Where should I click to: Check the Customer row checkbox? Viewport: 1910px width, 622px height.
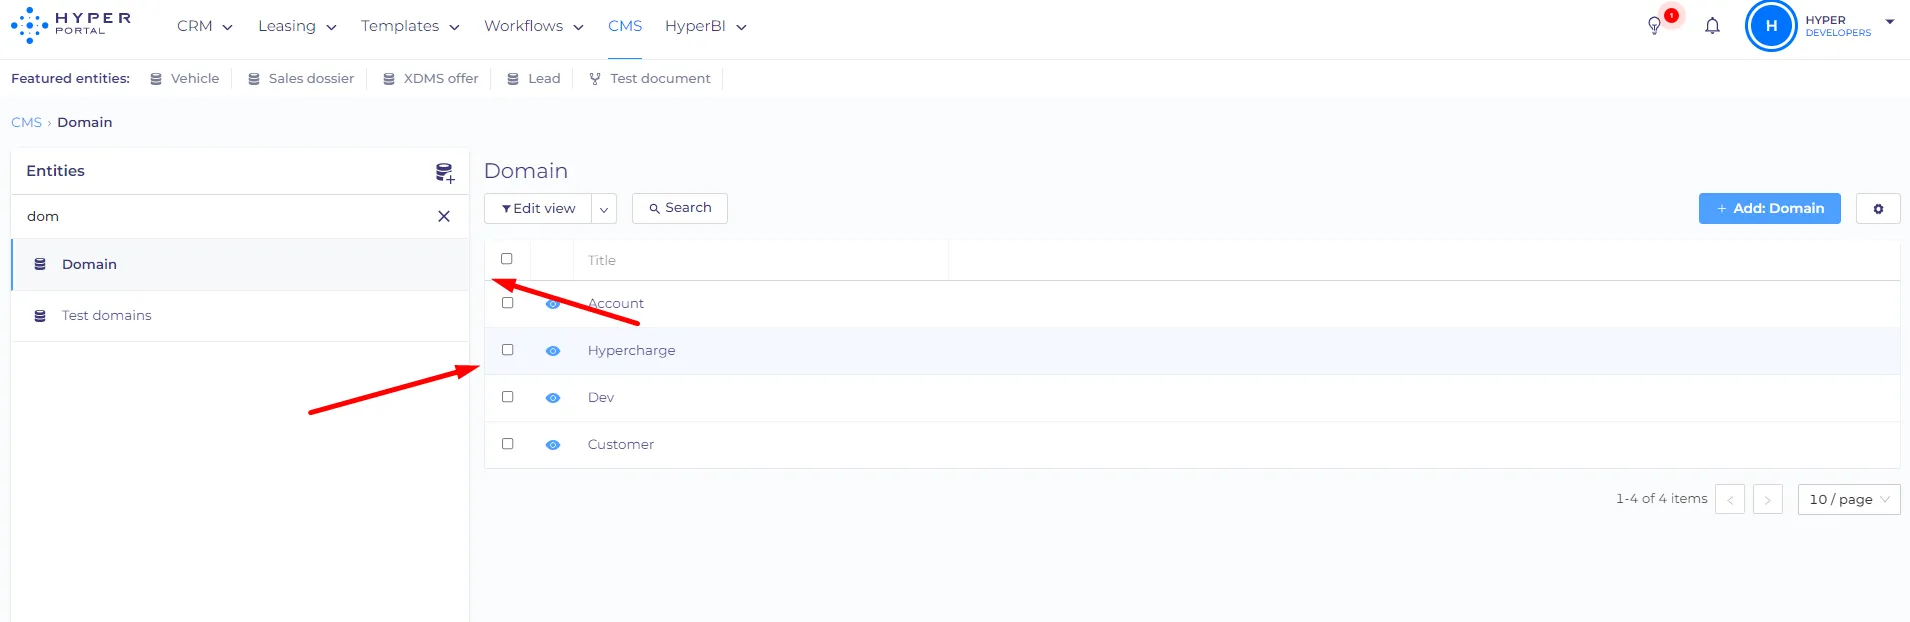[x=508, y=444]
